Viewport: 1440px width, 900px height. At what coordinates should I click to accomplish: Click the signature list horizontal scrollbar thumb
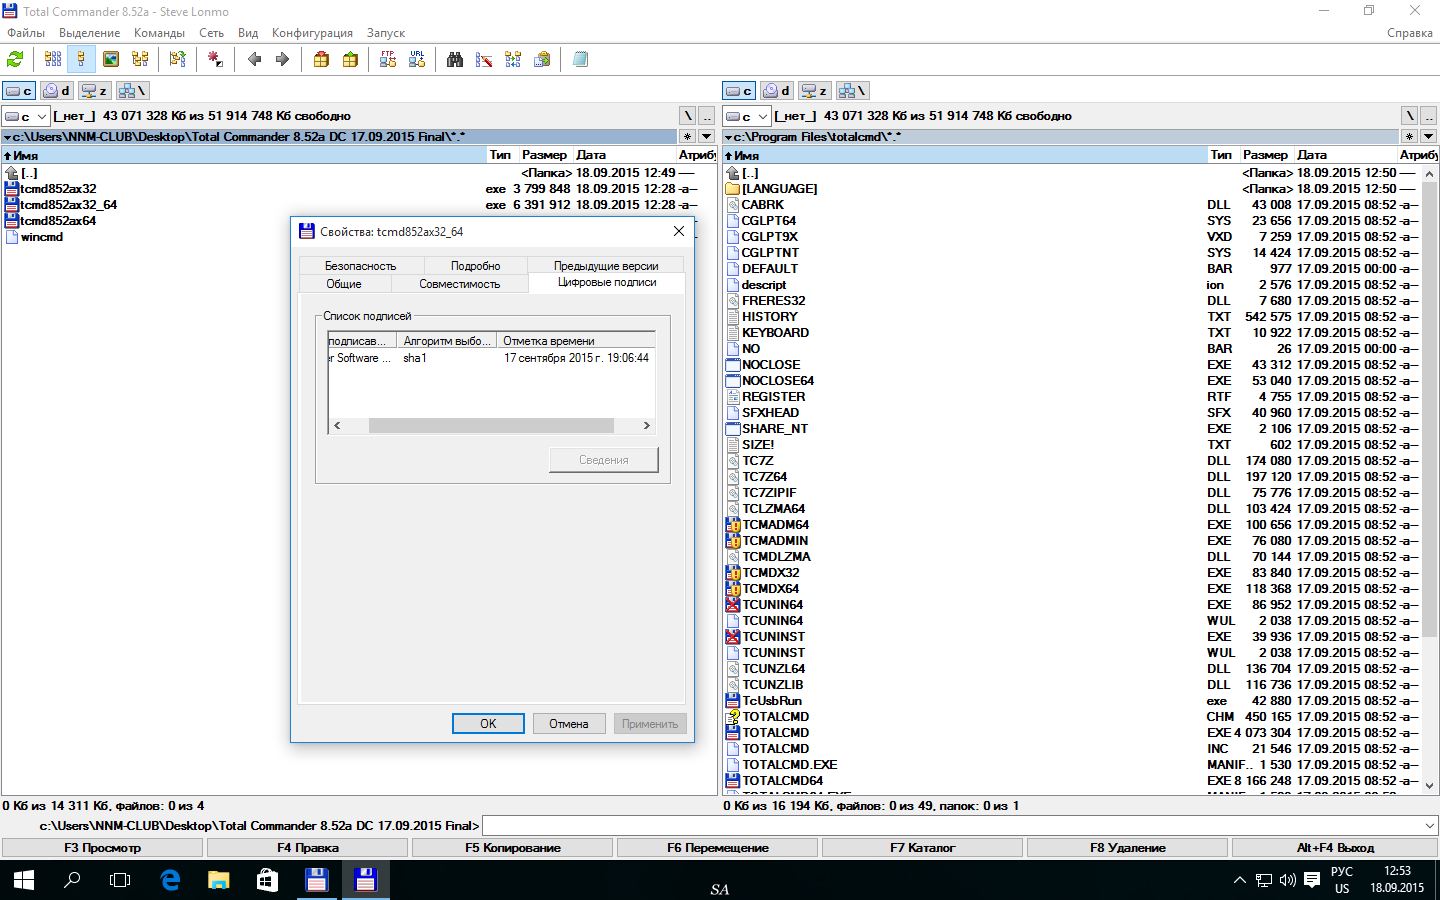point(491,426)
